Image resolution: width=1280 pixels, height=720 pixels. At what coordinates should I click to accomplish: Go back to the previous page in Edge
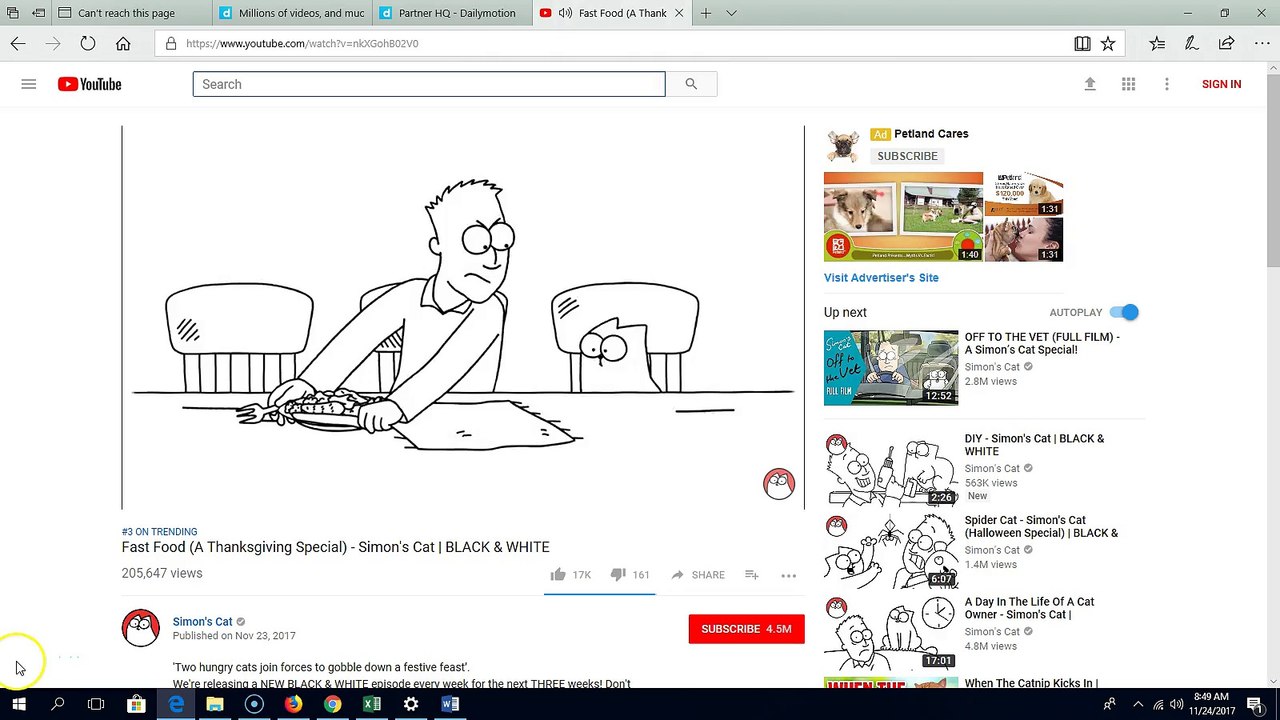point(18,43)
